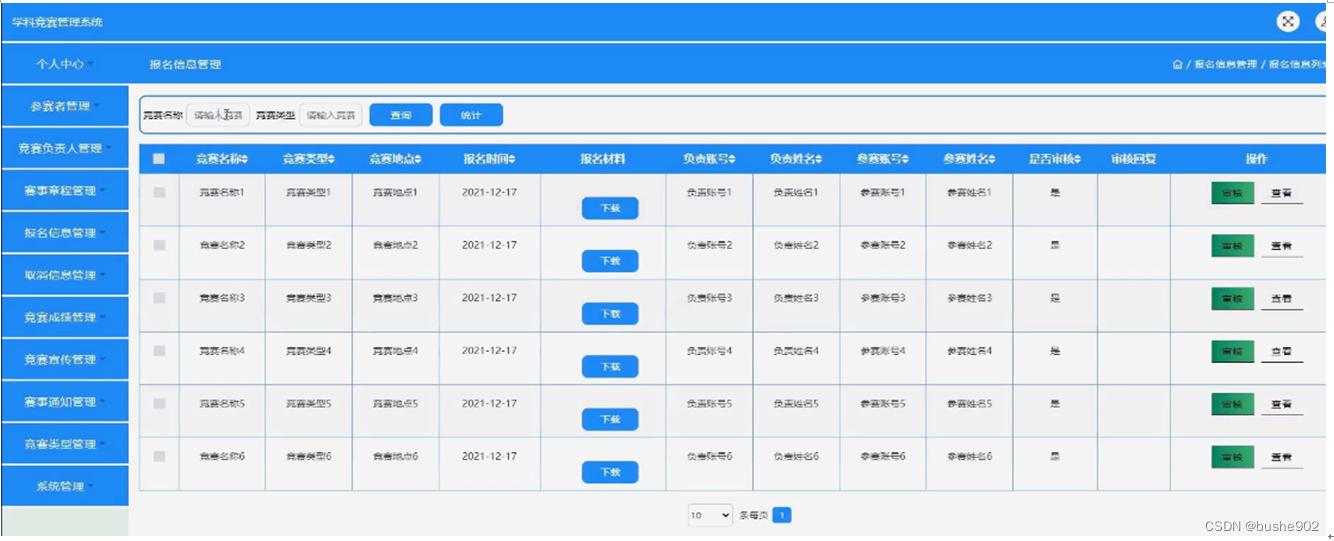Download materials for row 竞赛名称2
This screenshot has width=1334, height=541.
pyautogui.click(x=610, y=261)
